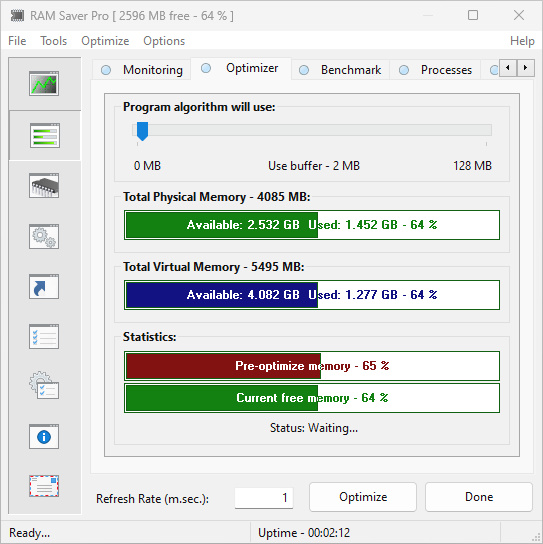Click the 'Status: Waiting...' text
The image size is (543, 544).
coord(314,428)
